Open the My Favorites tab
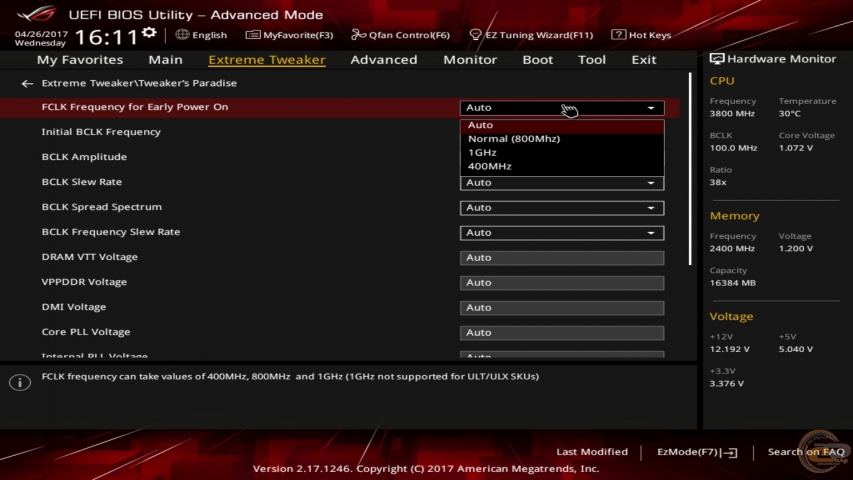The height and width of the screenshot is (480, 853). pos(80,60)
